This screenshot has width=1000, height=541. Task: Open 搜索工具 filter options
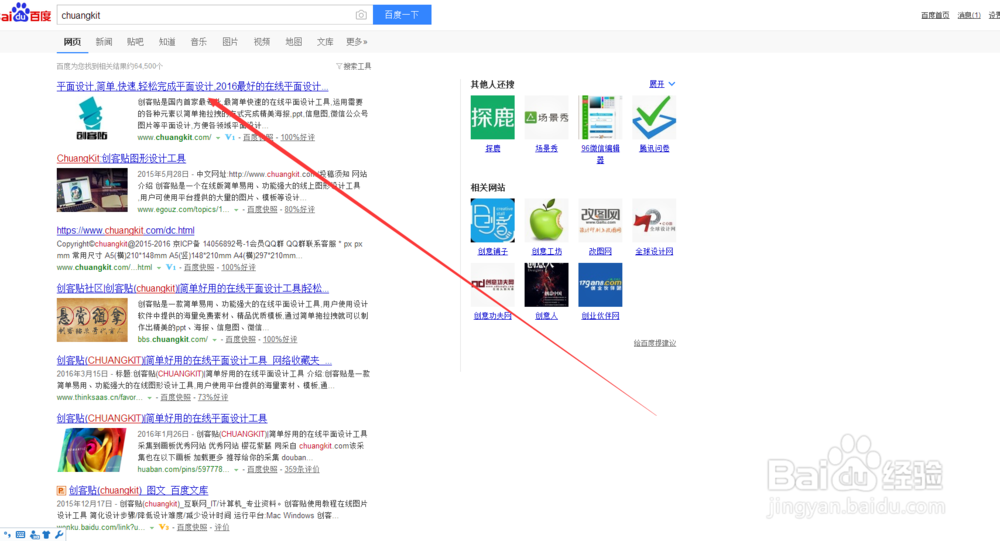coord(353,66)
